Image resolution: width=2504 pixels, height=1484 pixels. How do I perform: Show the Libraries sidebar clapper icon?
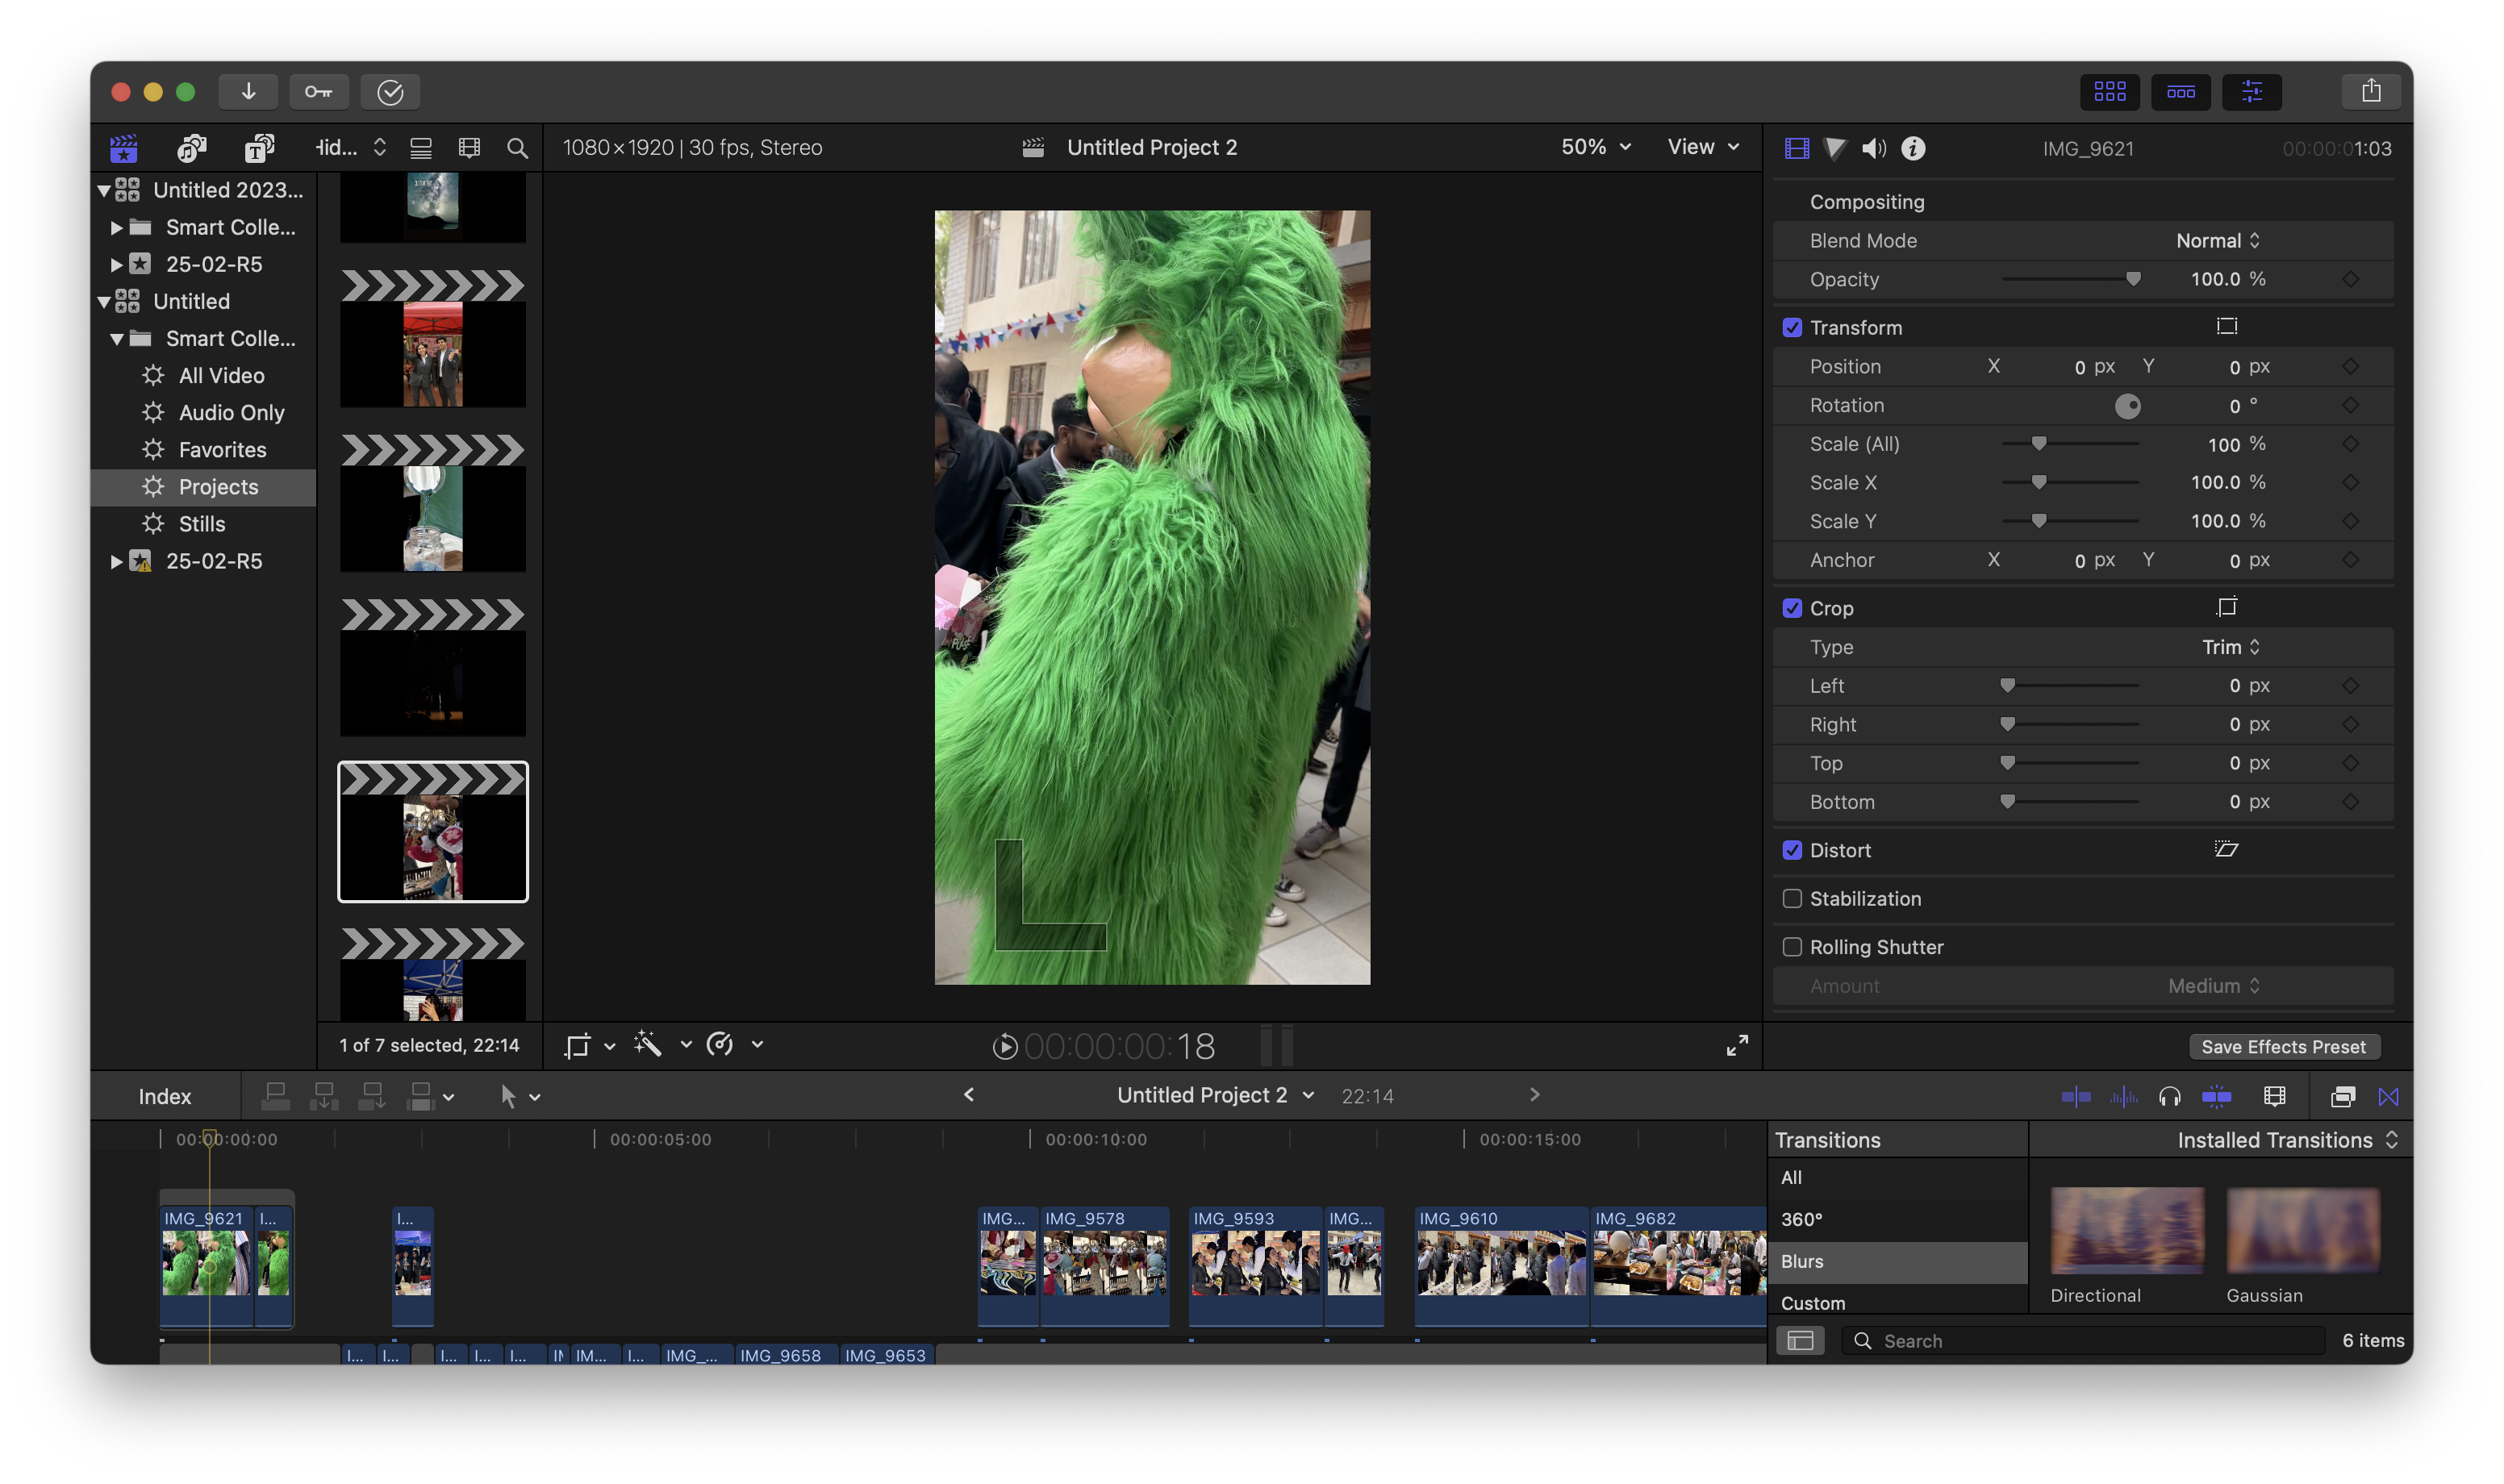click(x=124, y=148)
